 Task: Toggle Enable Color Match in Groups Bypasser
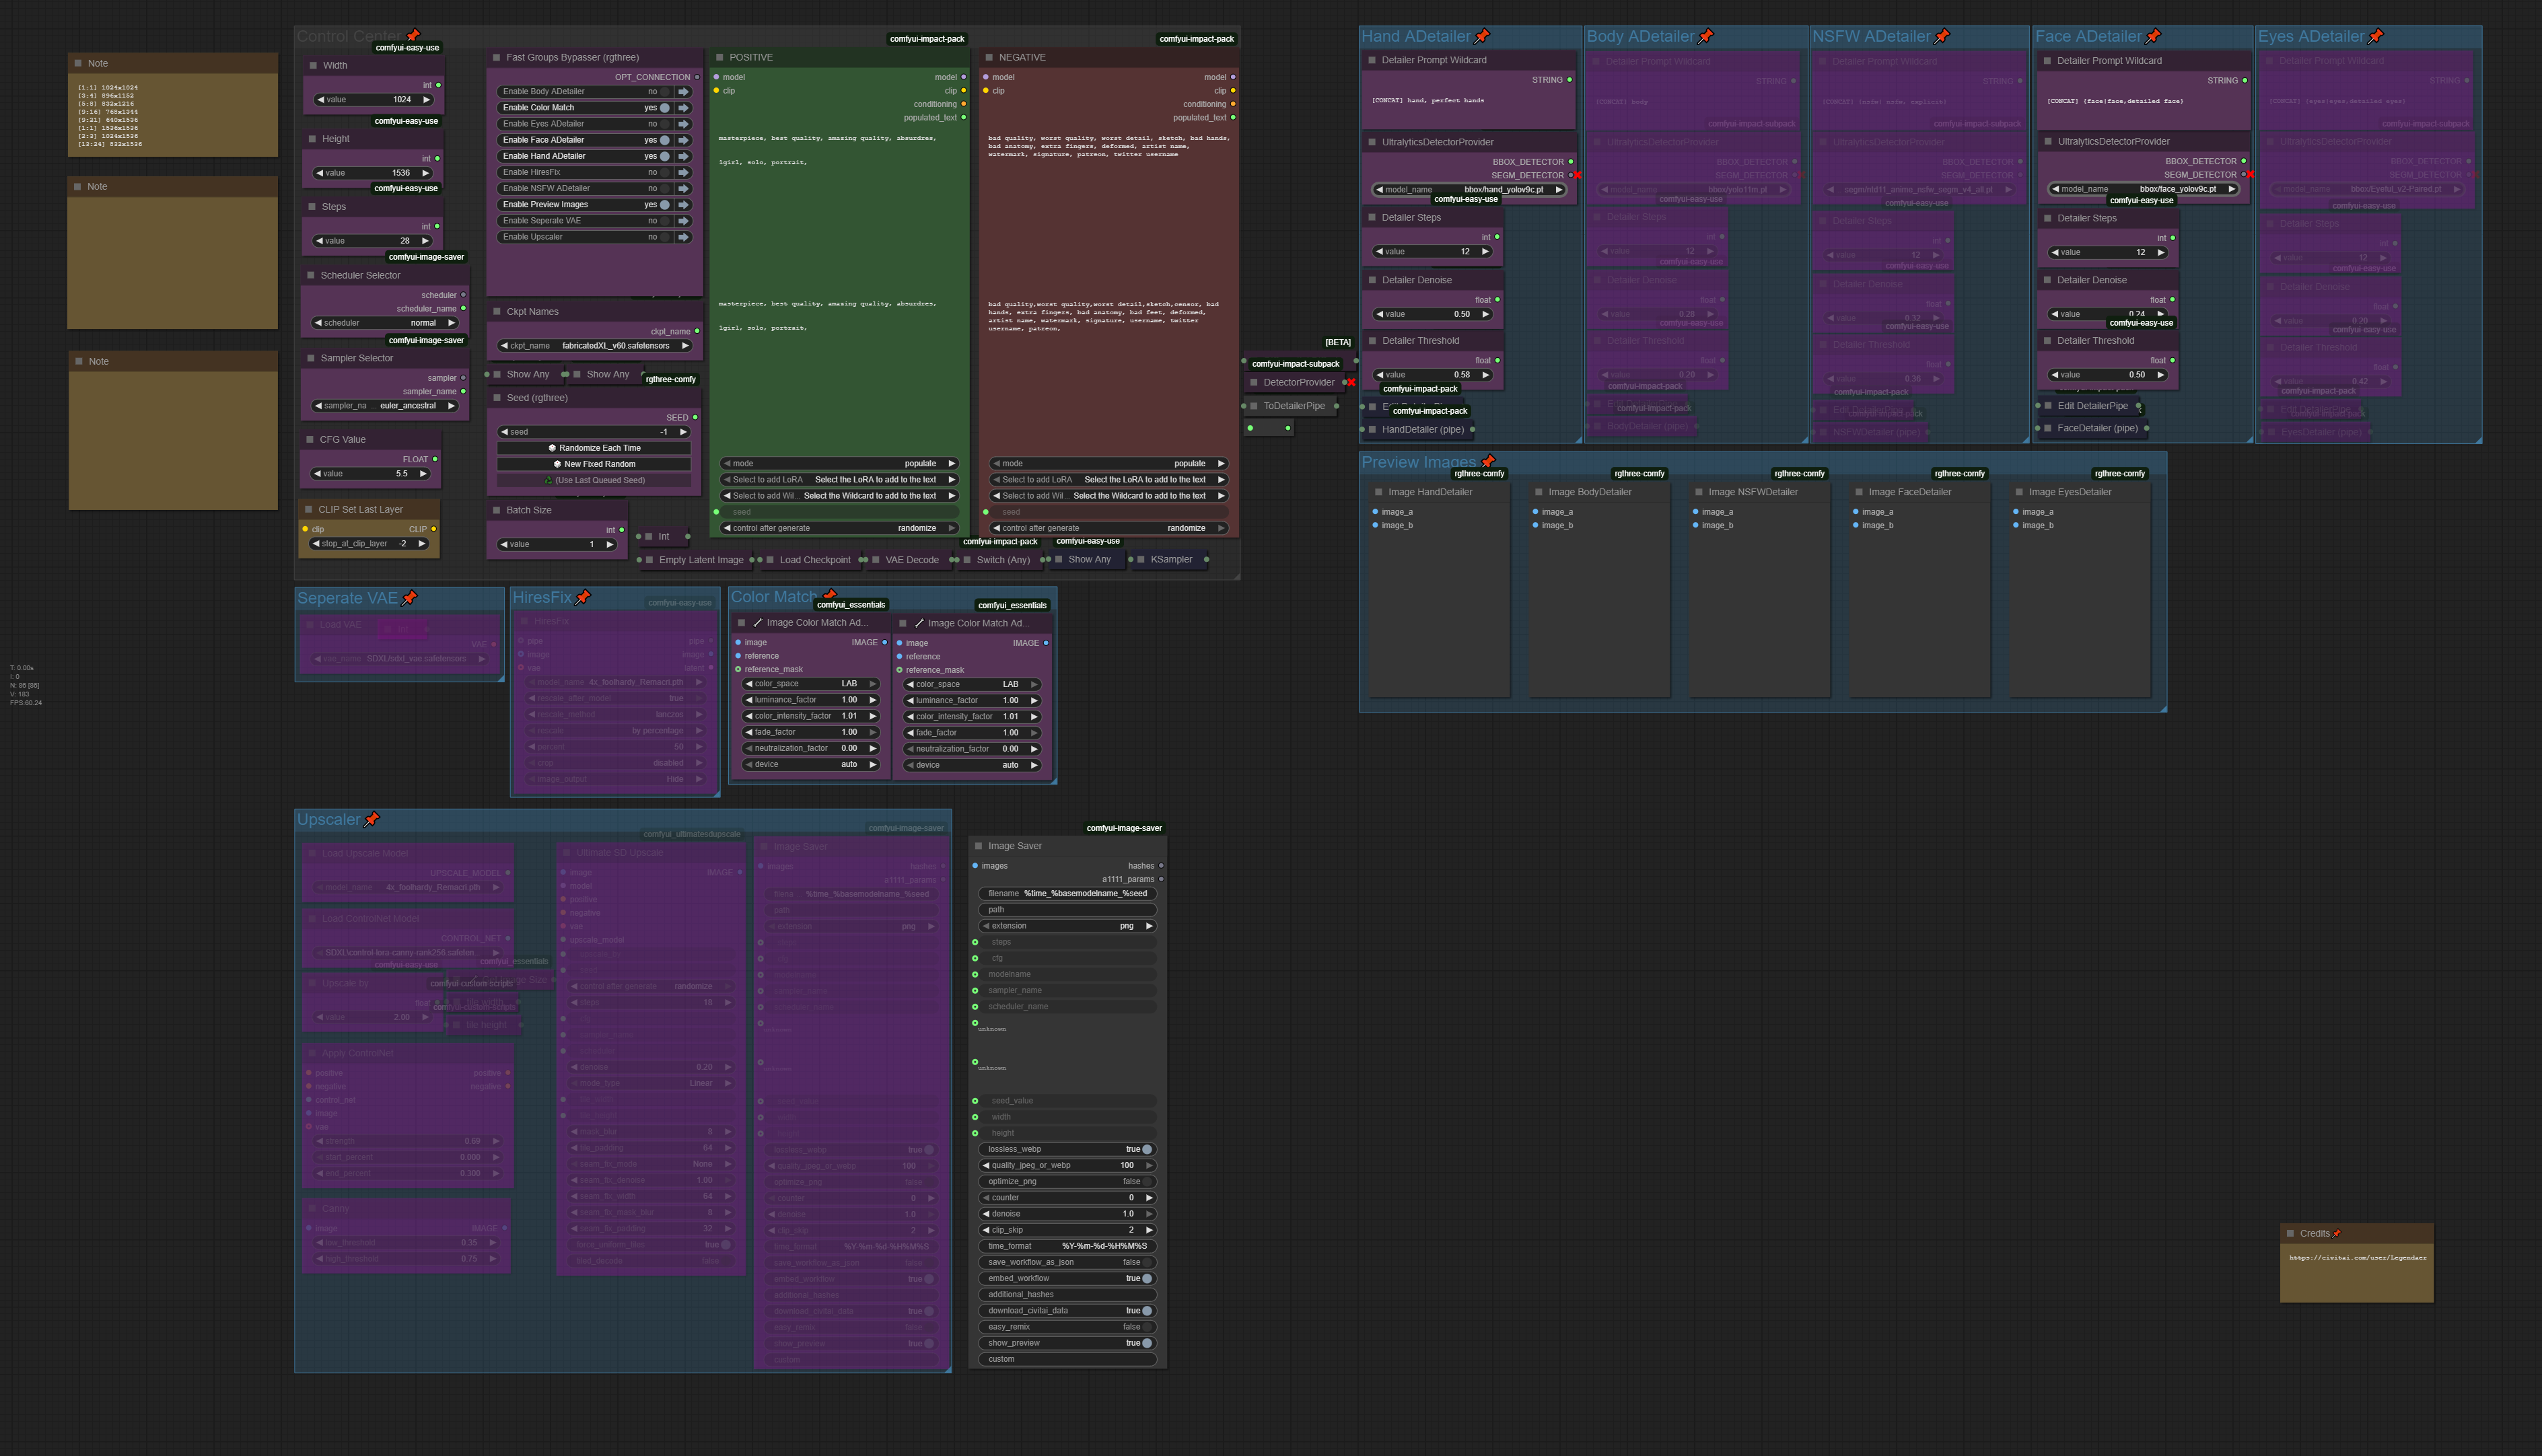(x=664, y=108)
